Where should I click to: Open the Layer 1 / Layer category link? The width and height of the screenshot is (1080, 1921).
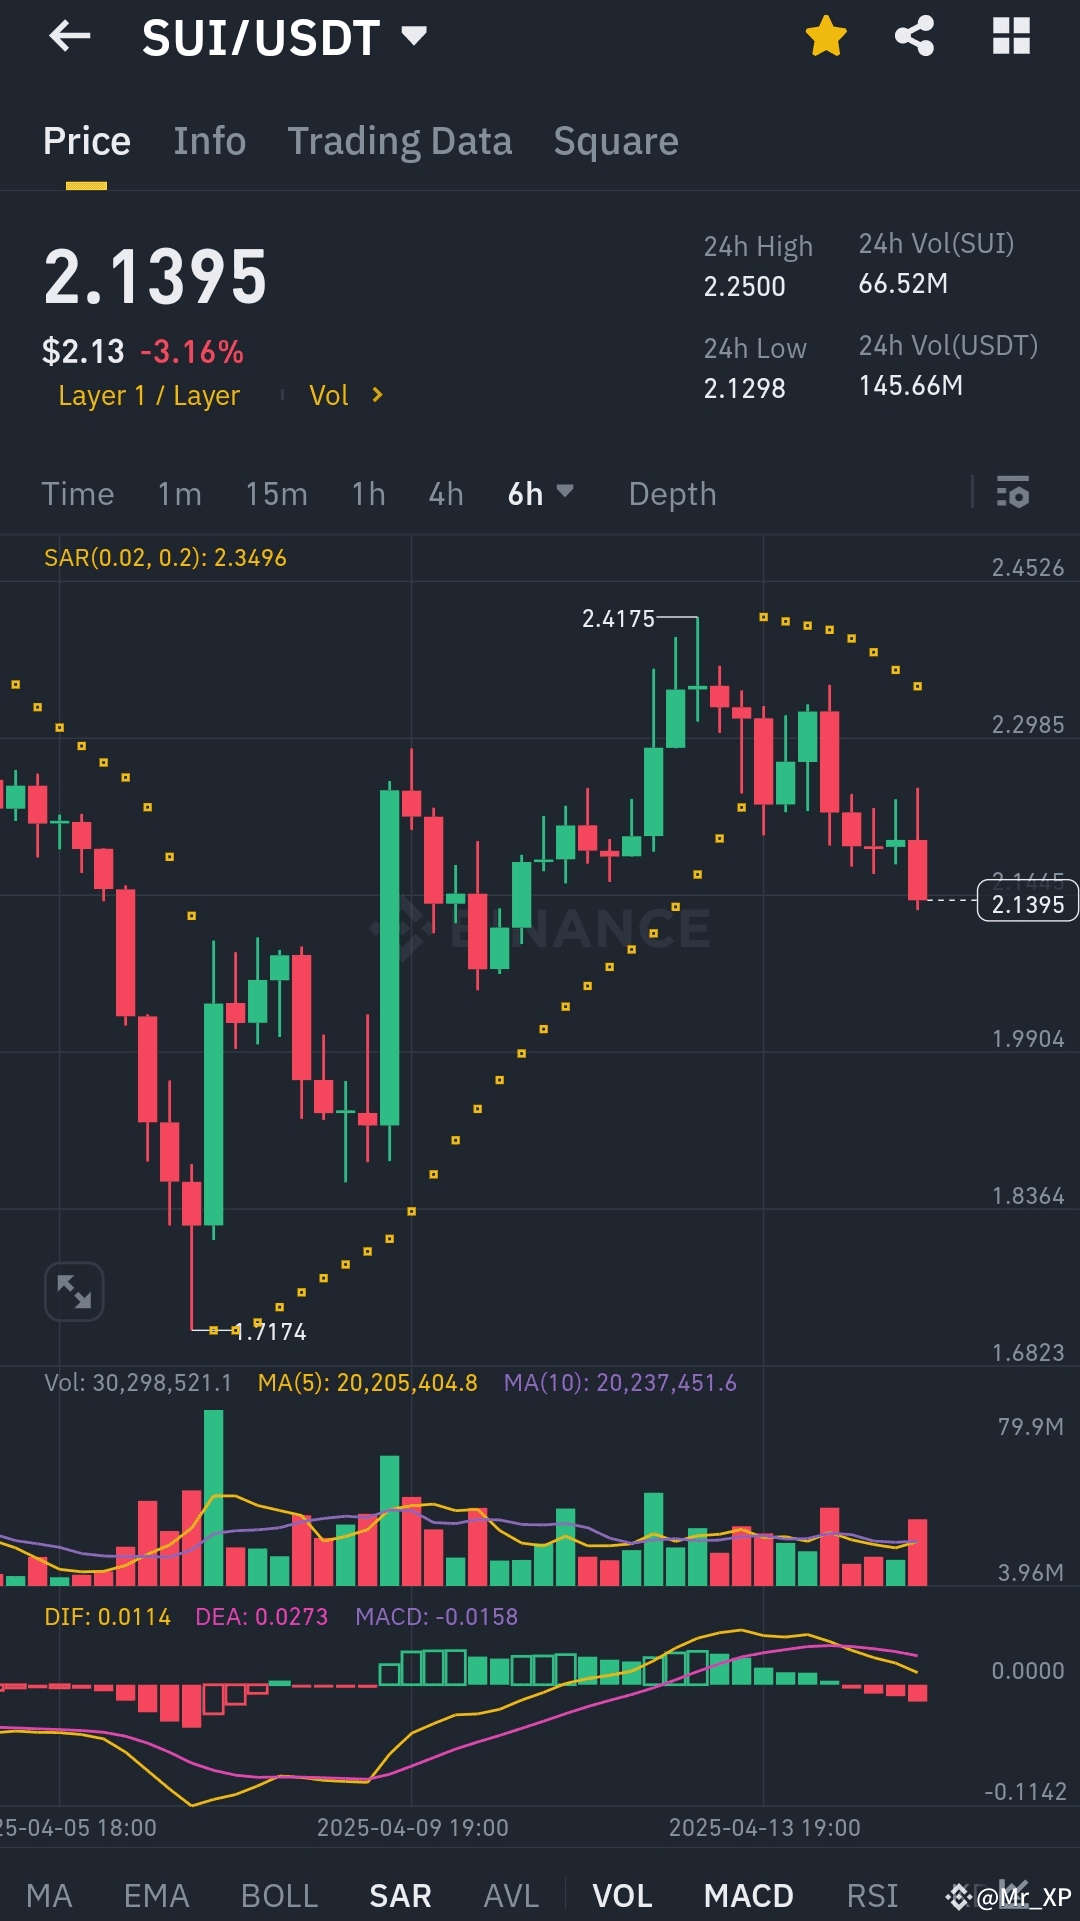pos(148,395)
